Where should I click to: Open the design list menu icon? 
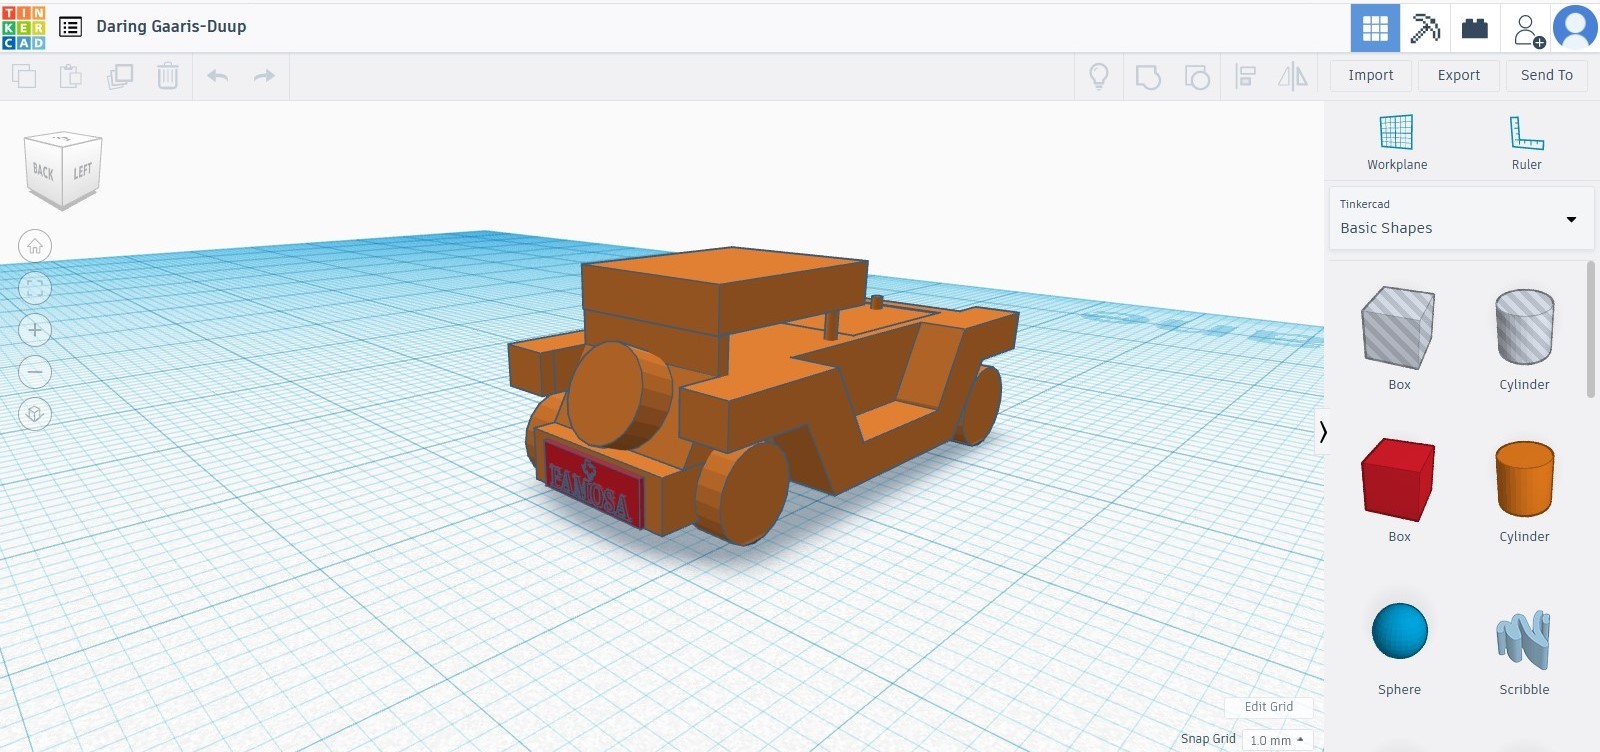[x=70, y=27]
